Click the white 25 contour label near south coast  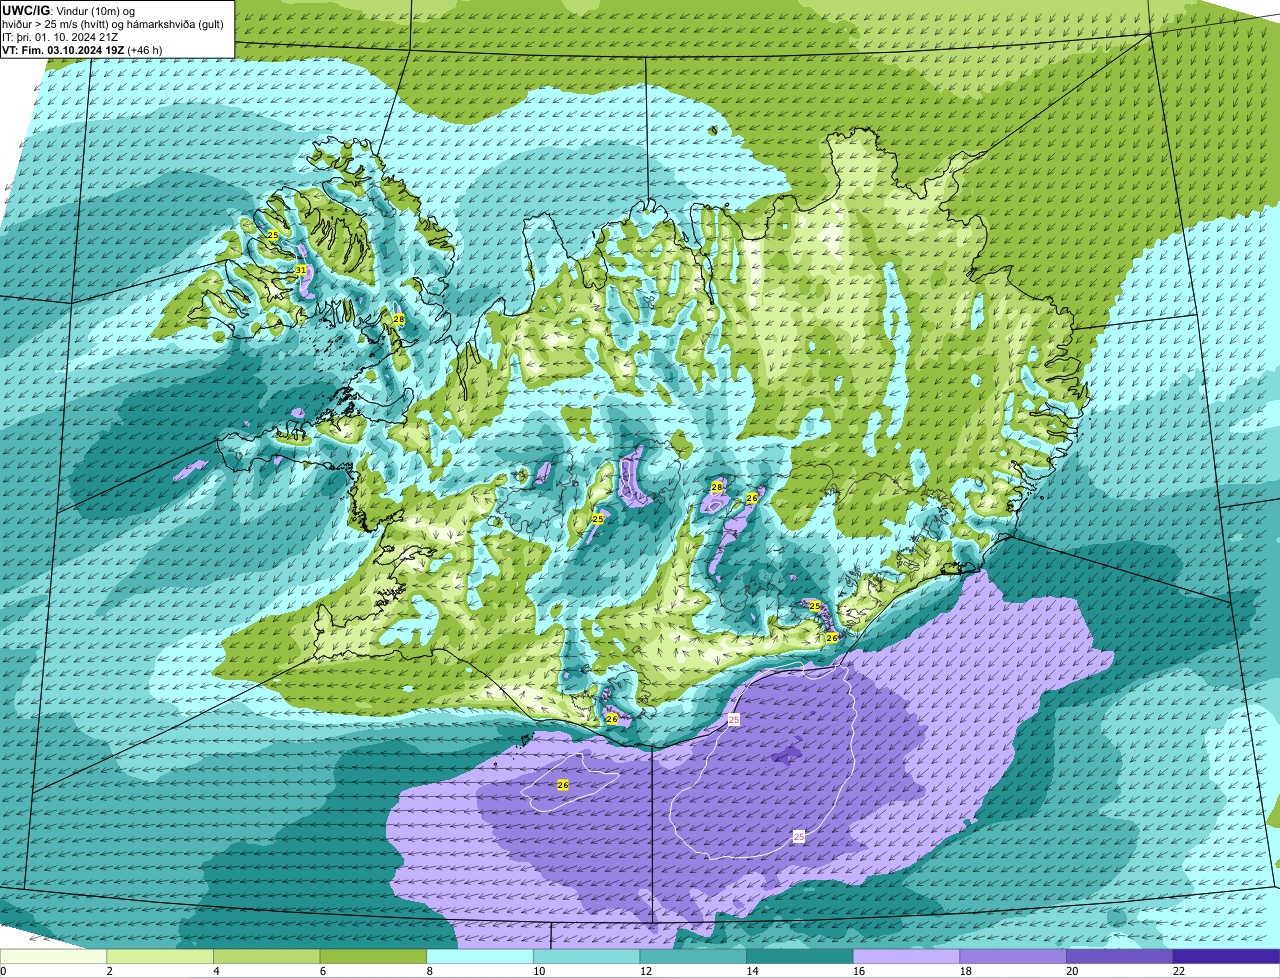733,719
